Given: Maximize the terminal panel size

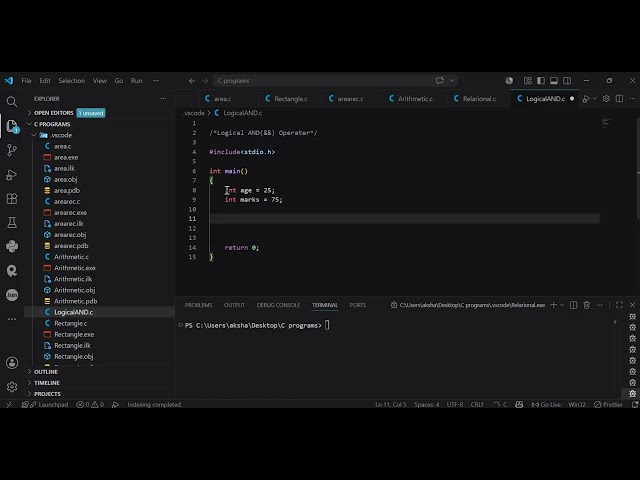Looking at the screenshot, I should click(619, 305).
